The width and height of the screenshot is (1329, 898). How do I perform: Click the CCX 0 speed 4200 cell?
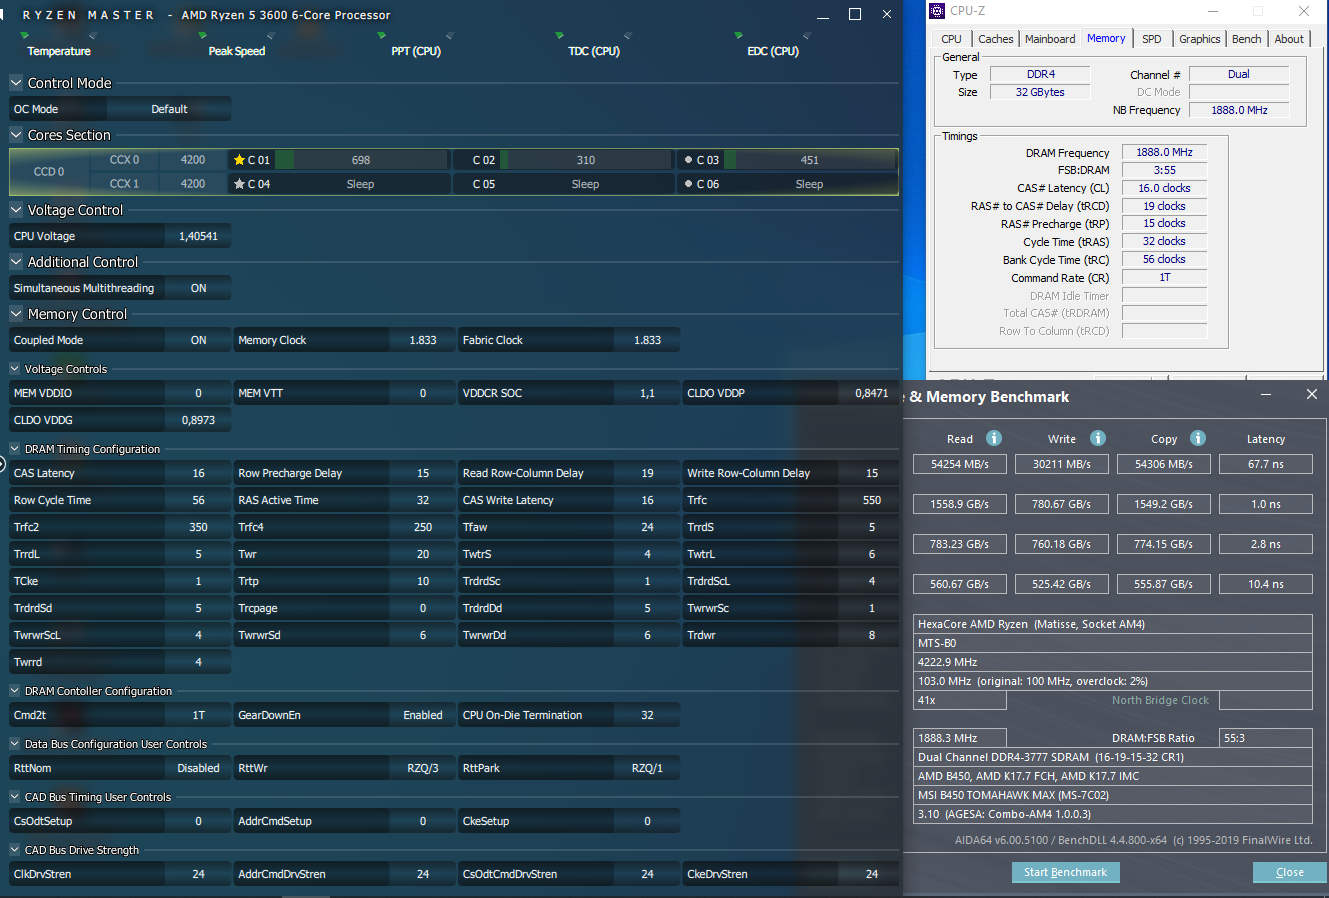193,160
